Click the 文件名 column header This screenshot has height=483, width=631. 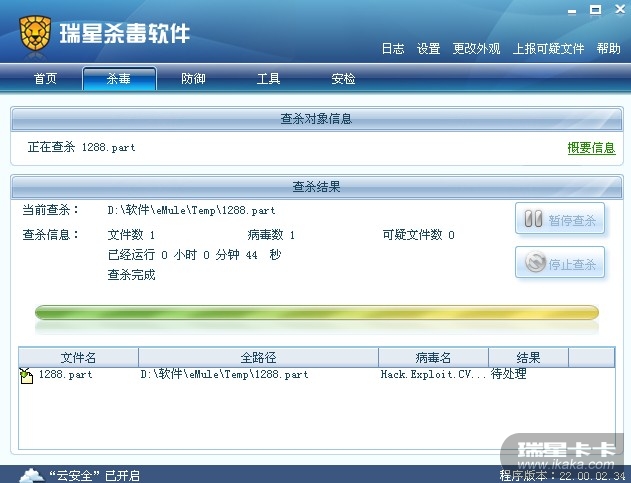[78, 357]
